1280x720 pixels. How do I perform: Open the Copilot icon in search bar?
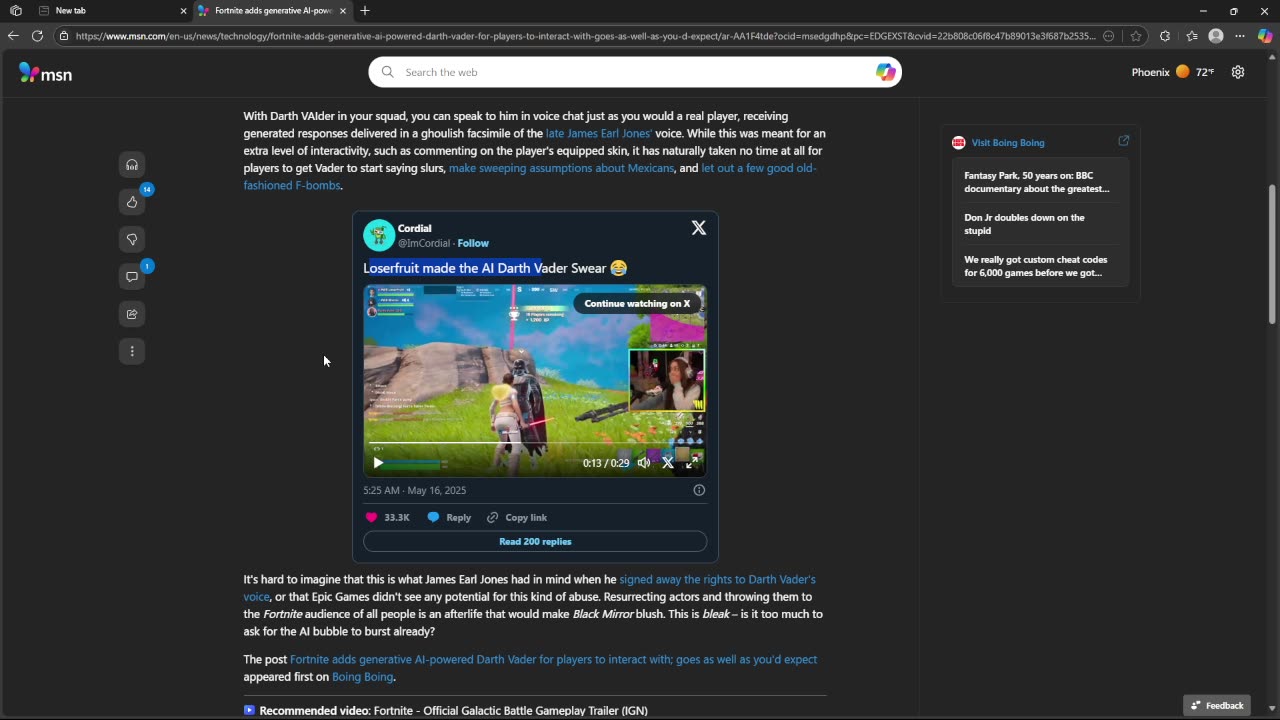point(885,72)
